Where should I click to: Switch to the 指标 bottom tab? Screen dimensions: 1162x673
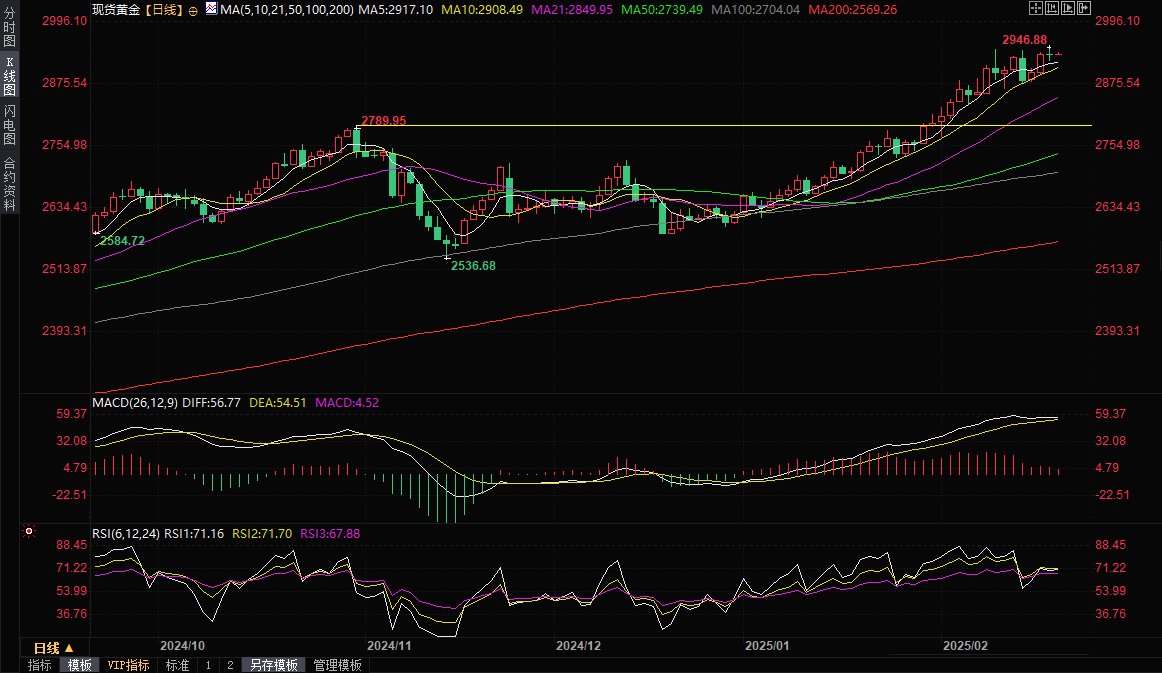(x=40, y=665)
